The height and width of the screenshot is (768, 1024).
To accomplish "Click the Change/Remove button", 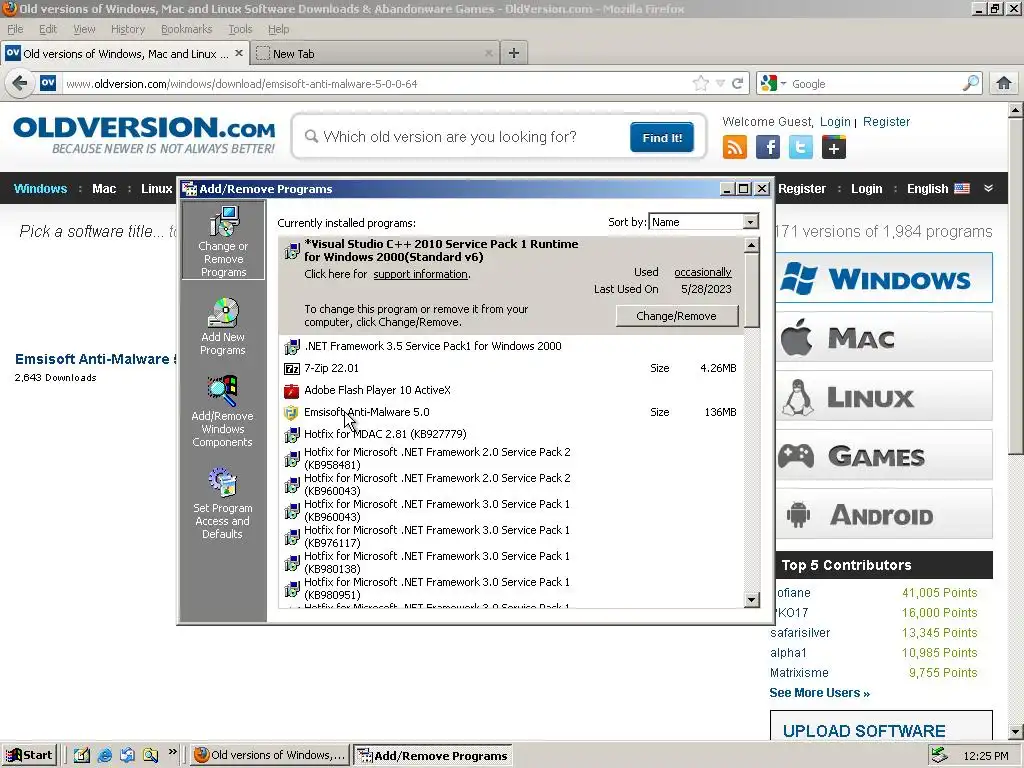I will (677, 316).
